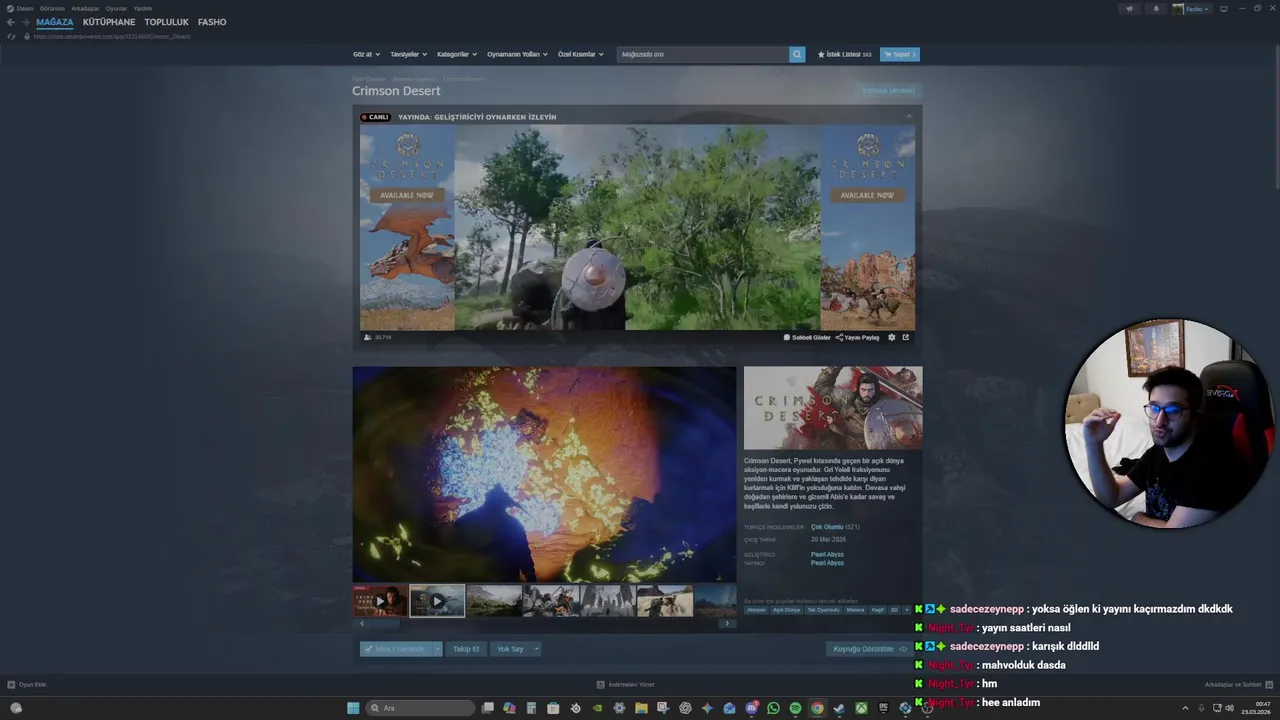Image resolution: width=1280 pixels, height=720 pixels.
Task: Click Yayını Paylaş share button
Action: [x=858, y=338]
